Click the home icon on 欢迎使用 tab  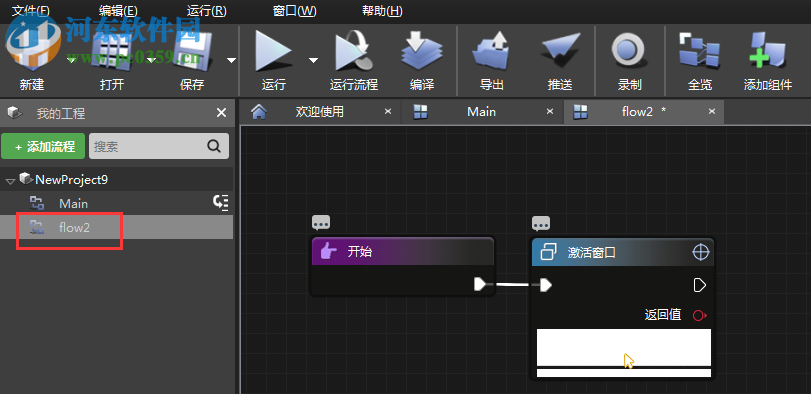259,112
